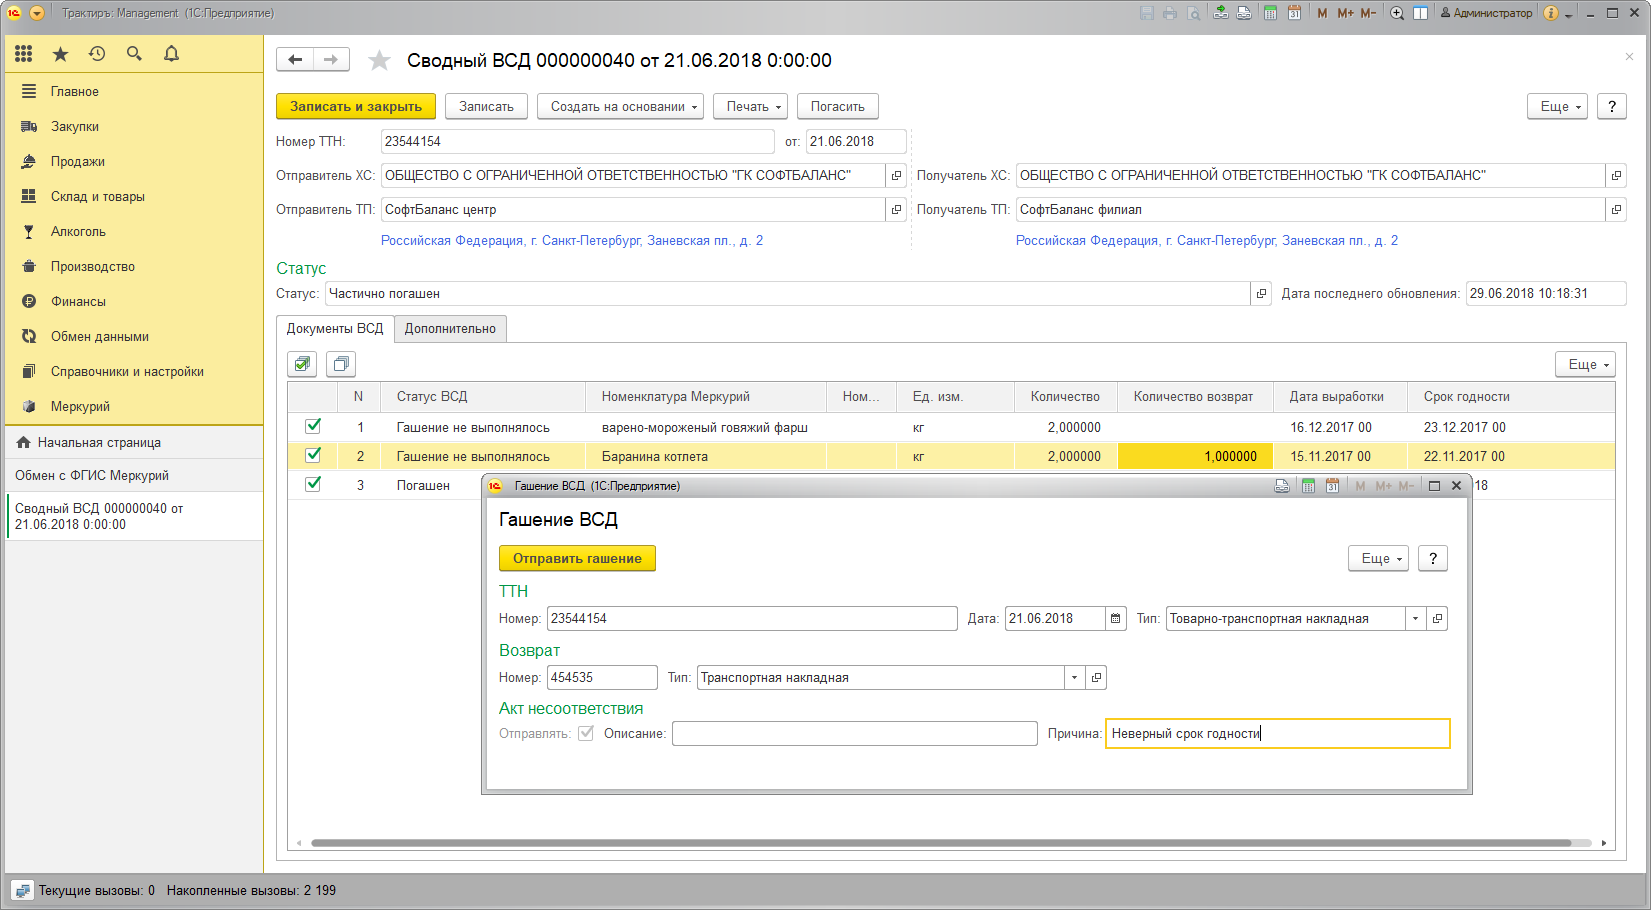Expand Создать на основании dropdown

point(620,106)
